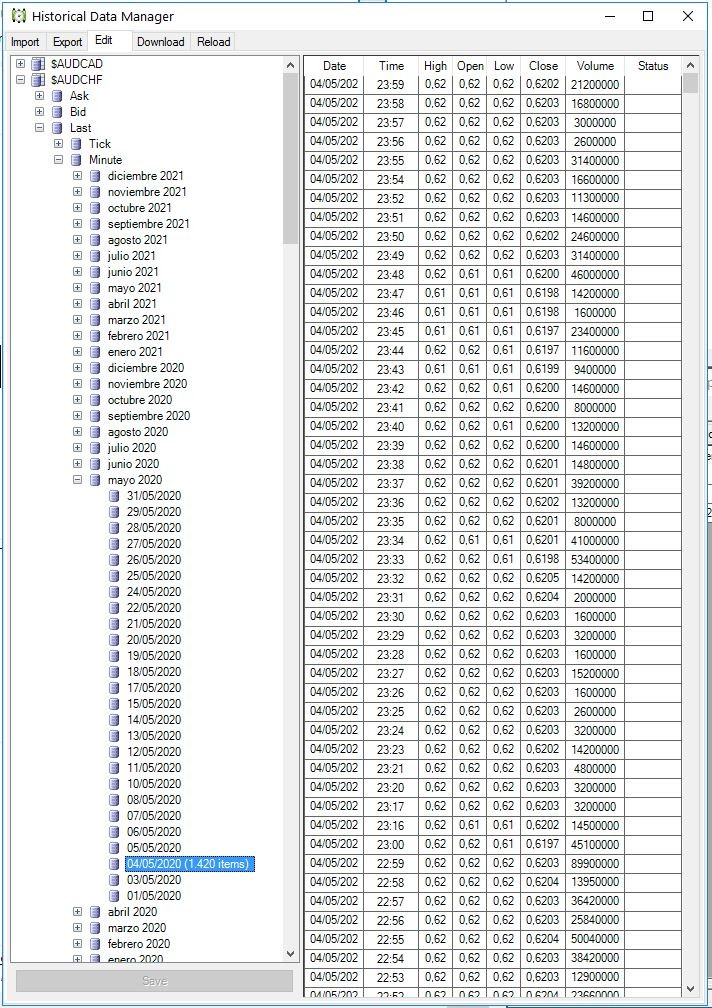Click the data table scroll down arrow
Viewport: 712px width, 1008px height.
pos(690,989)
